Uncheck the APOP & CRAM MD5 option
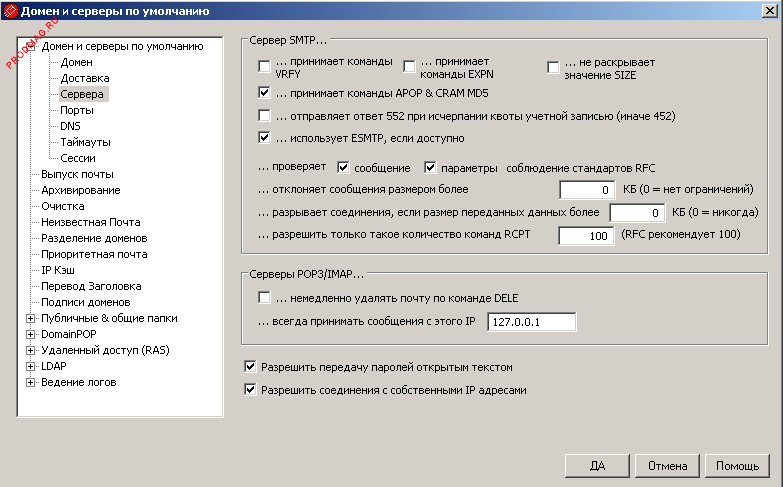This screenshot has width=783, height=487. pos(264,93)
